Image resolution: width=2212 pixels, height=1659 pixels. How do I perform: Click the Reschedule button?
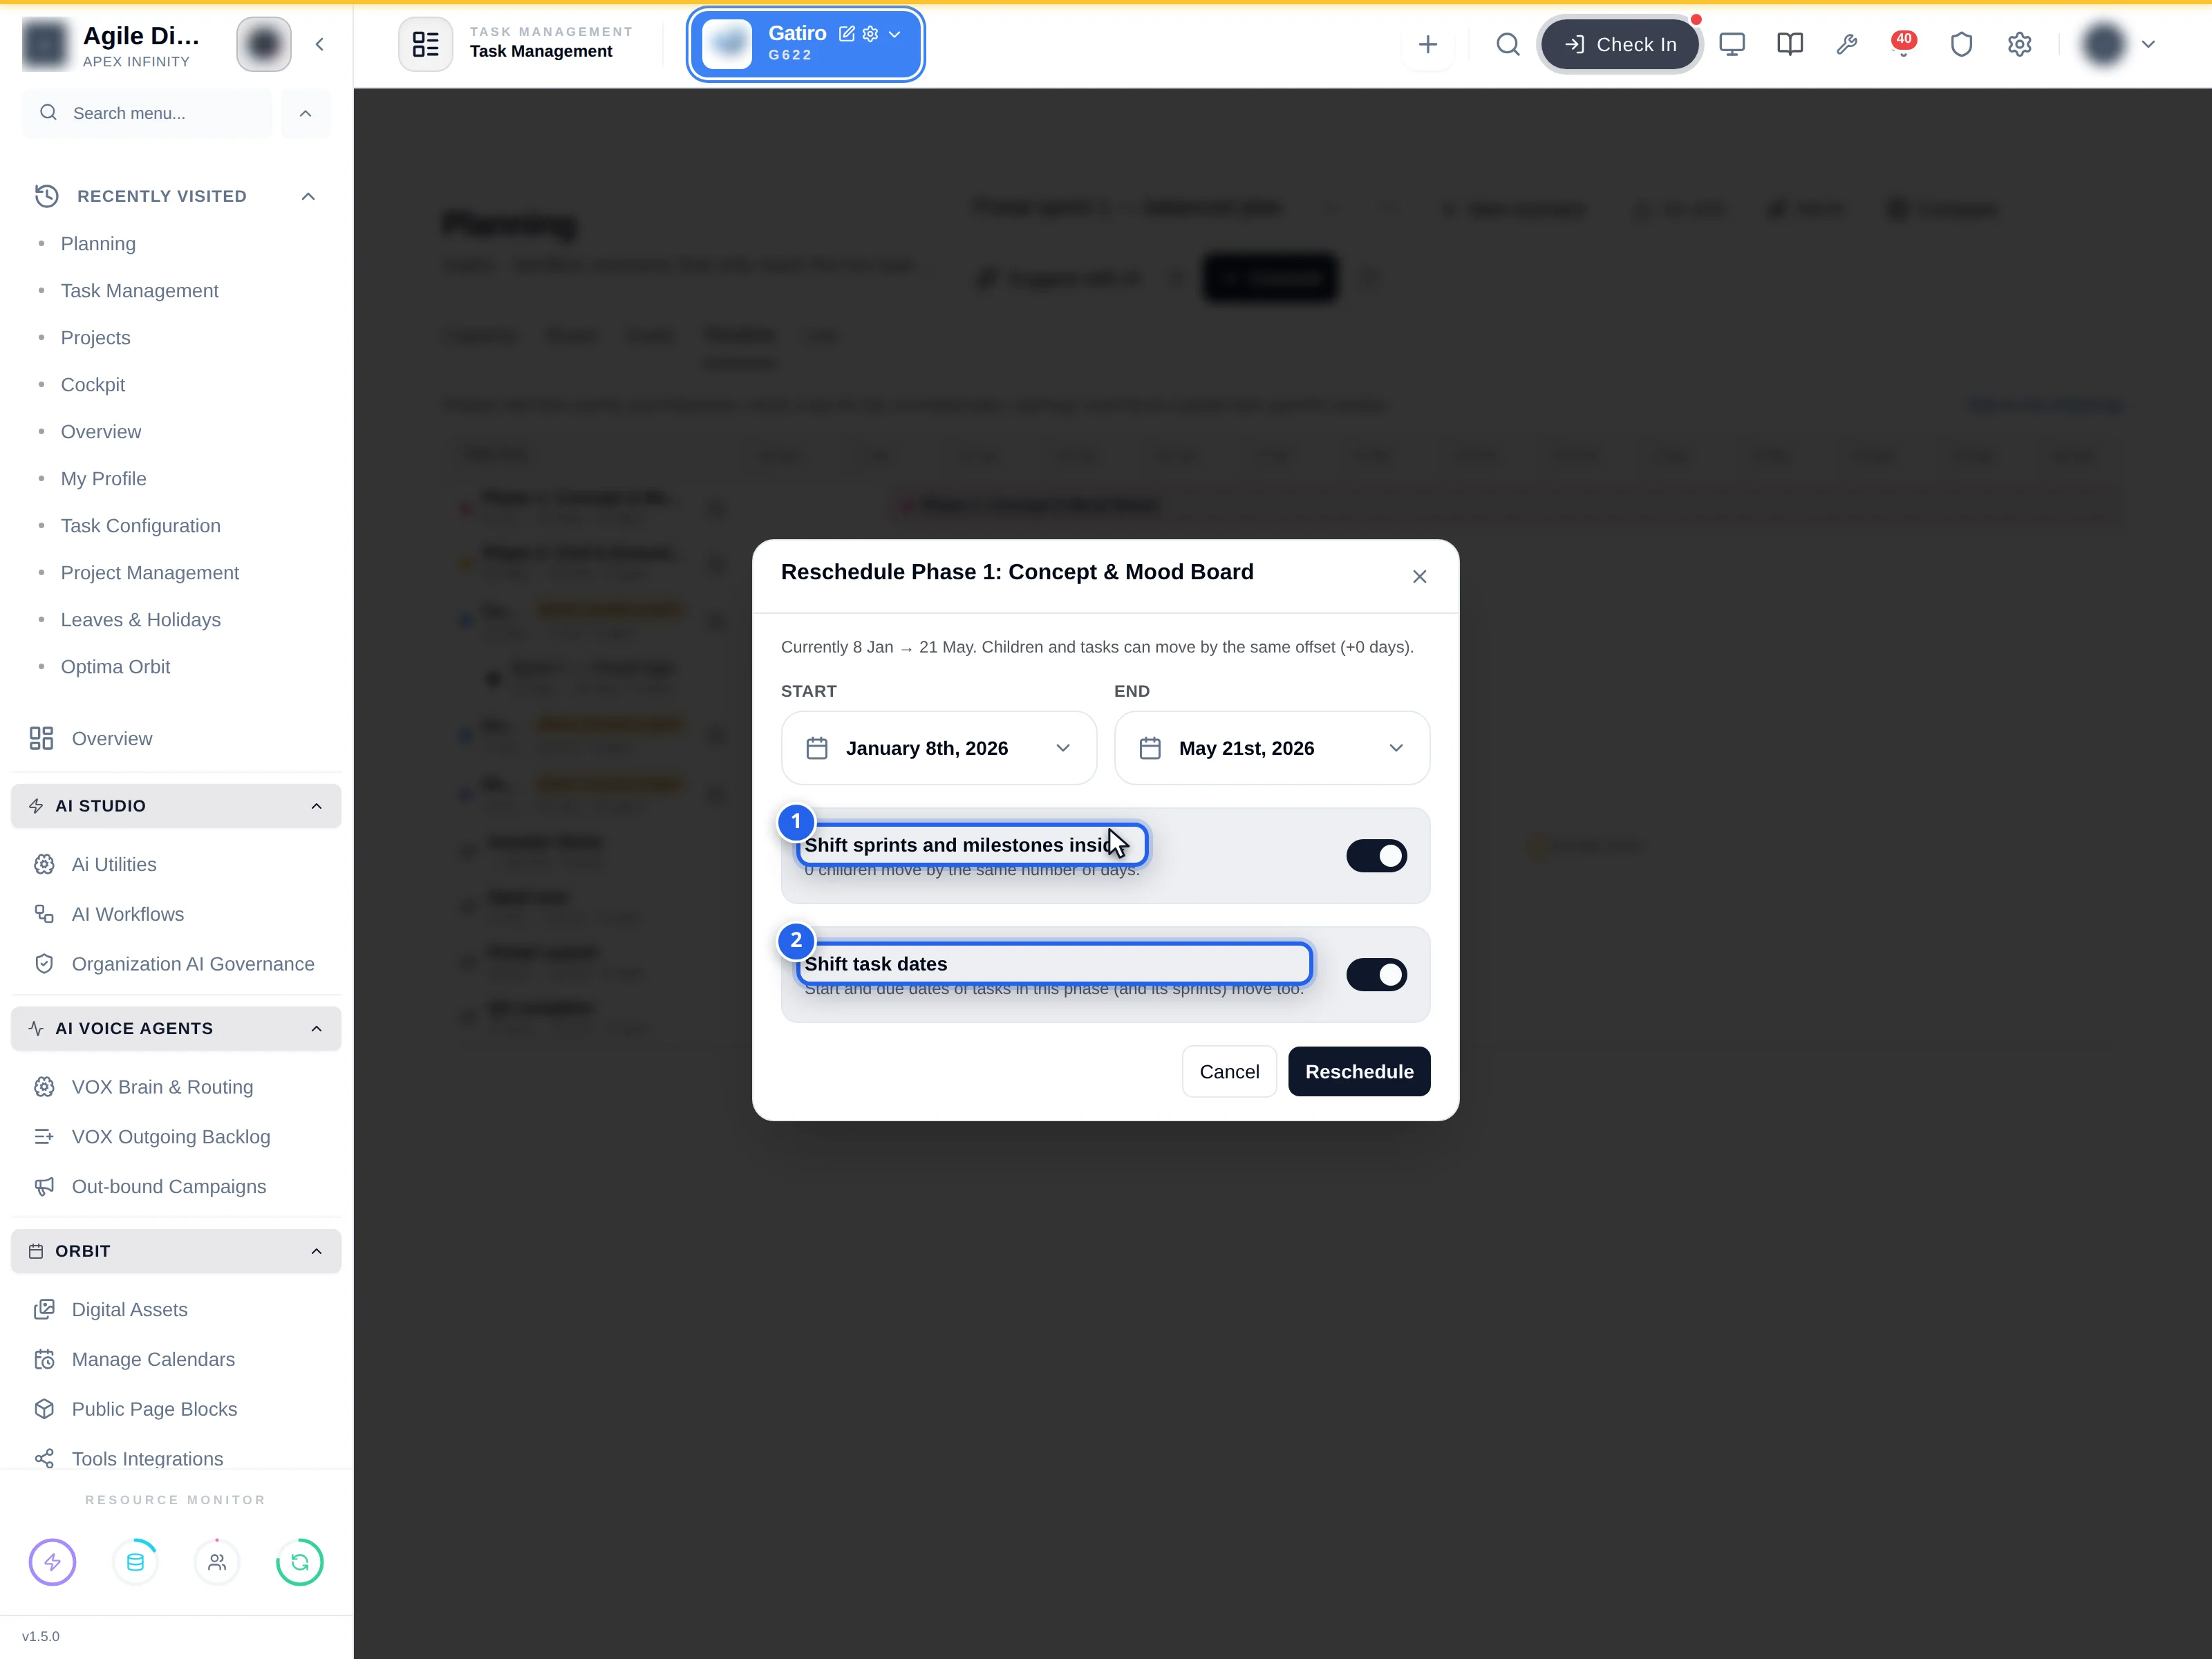pyautogui.click(x=1359, y=1072)
